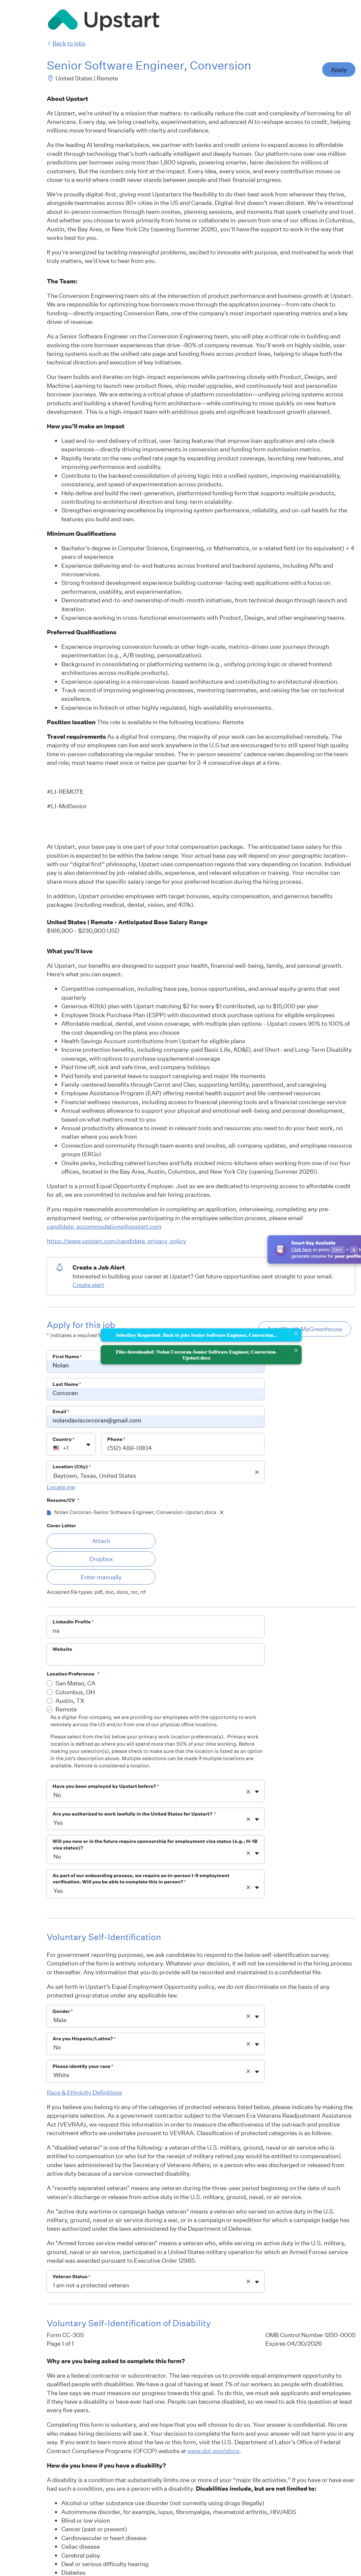The image size is (361, 2576).
Task: Go to the 'Back to jobs' link
Action: (68, 44)
